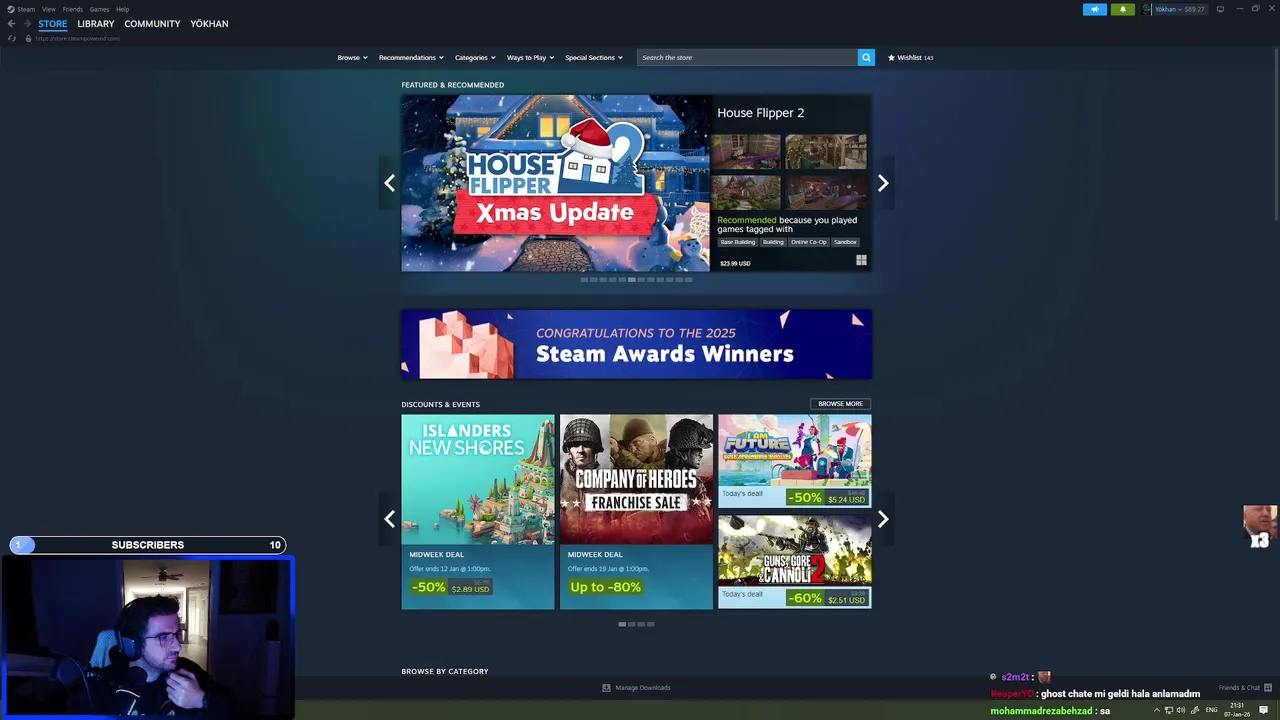1280x720 pixels.
Task: Go to previous Discounts & Events page
Action: point(389,519)
